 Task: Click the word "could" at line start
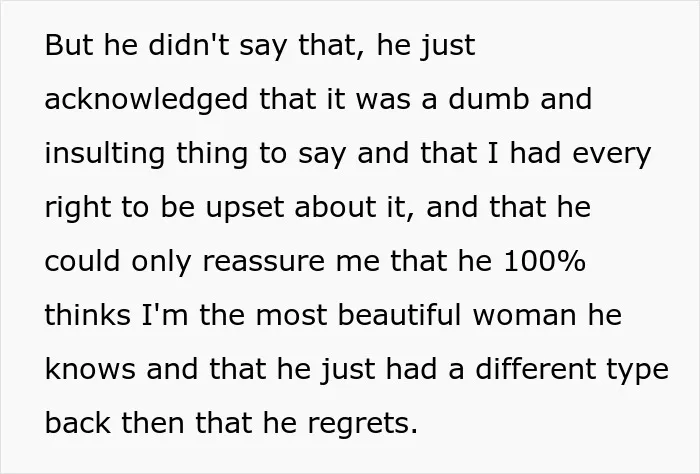tap(82, 261)
